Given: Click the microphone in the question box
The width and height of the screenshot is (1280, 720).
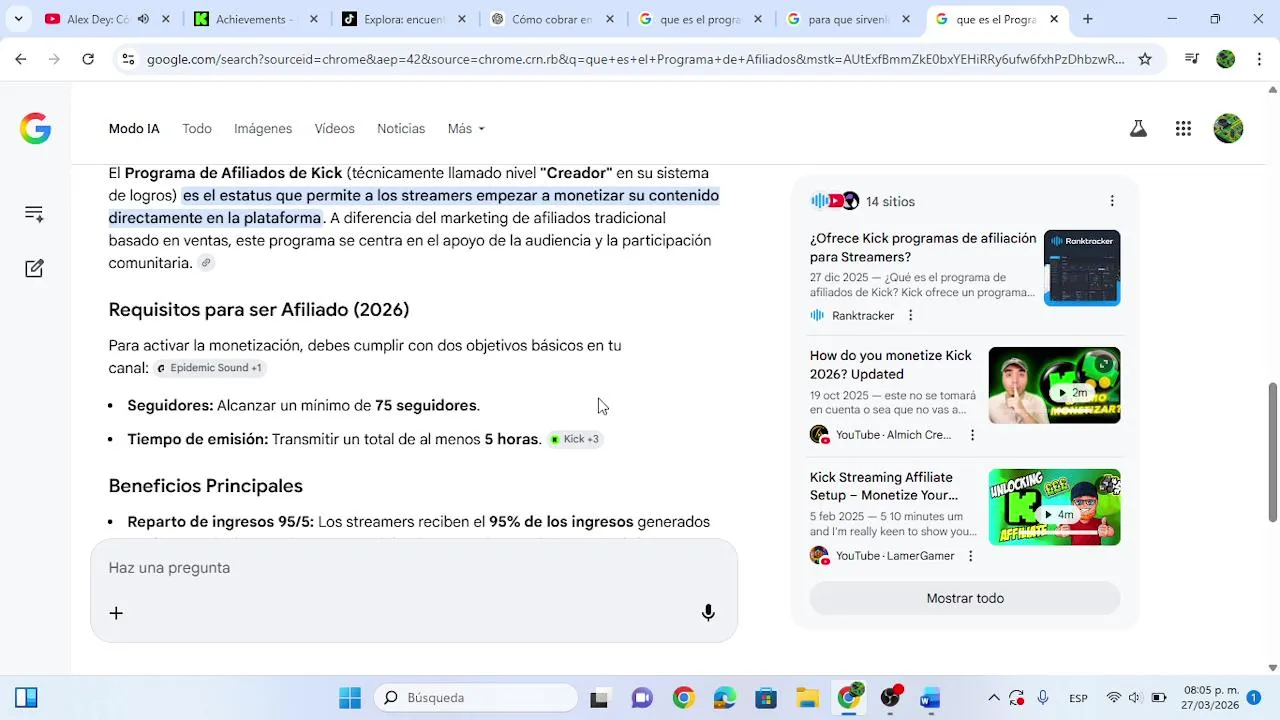Looking at the screenshot, I should [x=708, y=613].
